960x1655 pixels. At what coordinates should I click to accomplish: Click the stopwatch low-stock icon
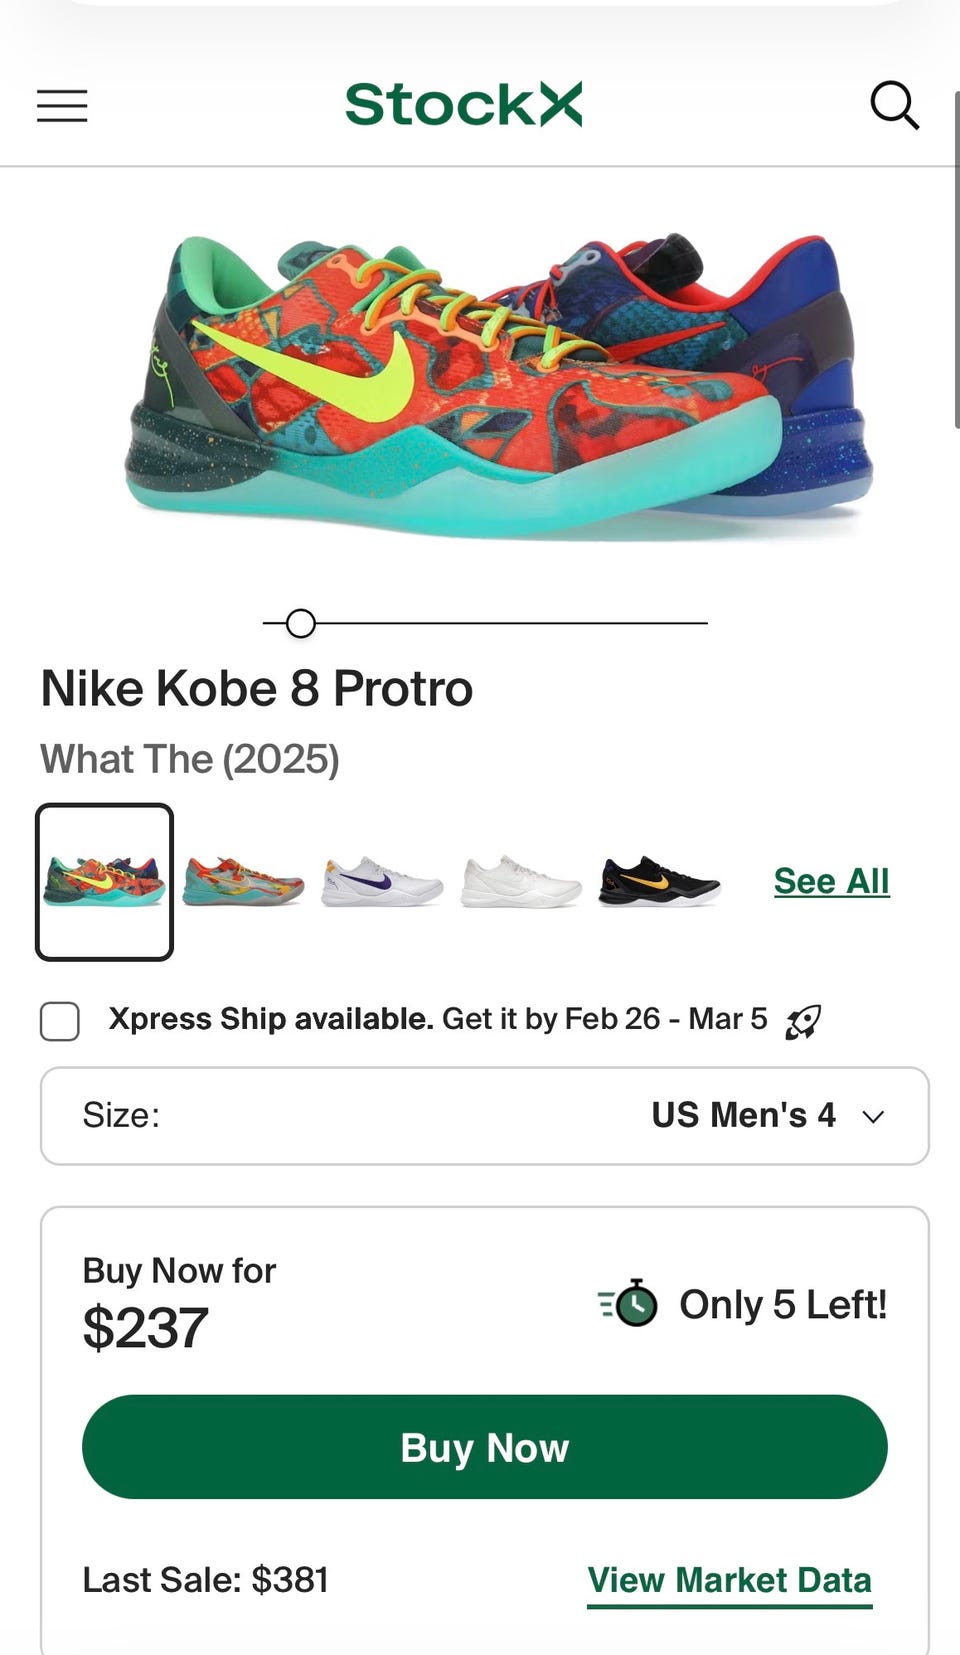[x=629, y=1303]
